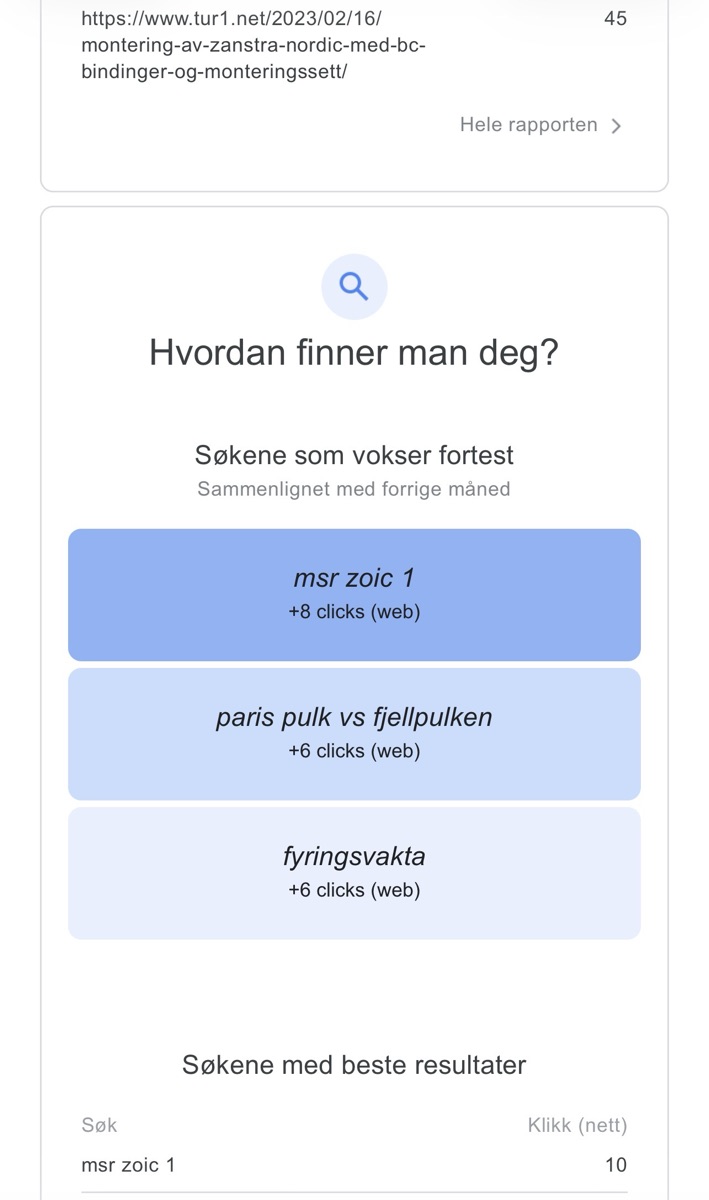This screenshot has width=709, height=1200.
Task: Click the "Søkene med beste resultater" heading
Action: 354,1065
